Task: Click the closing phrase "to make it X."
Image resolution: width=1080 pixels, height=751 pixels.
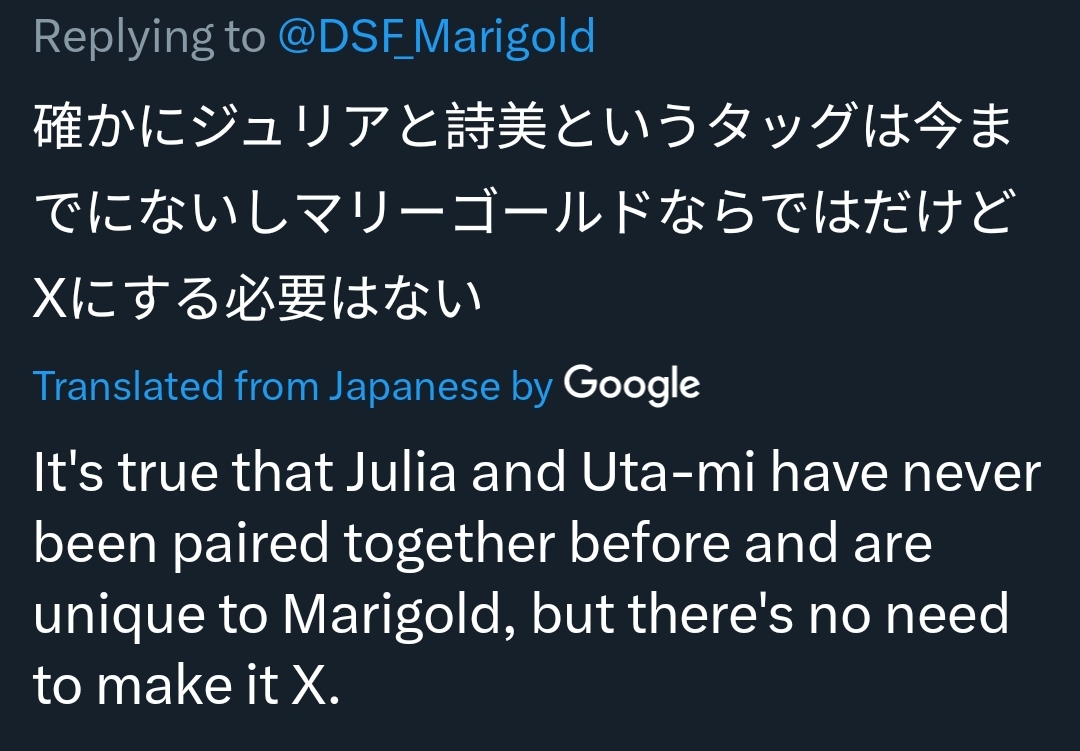Action: point(186,686)
